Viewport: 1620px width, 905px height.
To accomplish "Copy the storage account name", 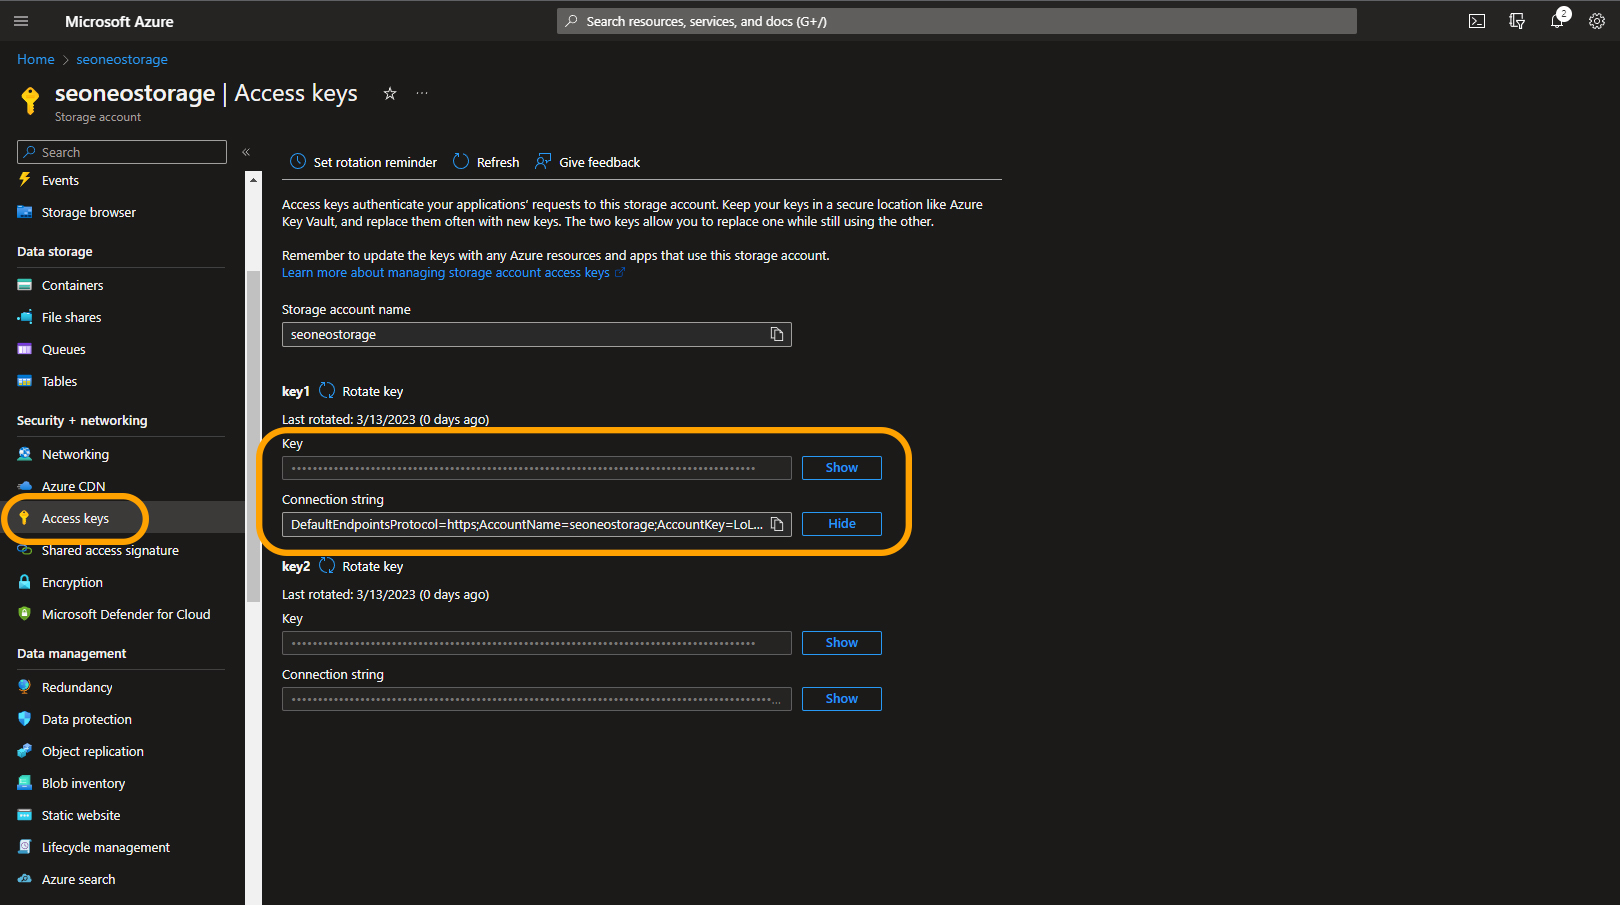I will tap(777, 334).
